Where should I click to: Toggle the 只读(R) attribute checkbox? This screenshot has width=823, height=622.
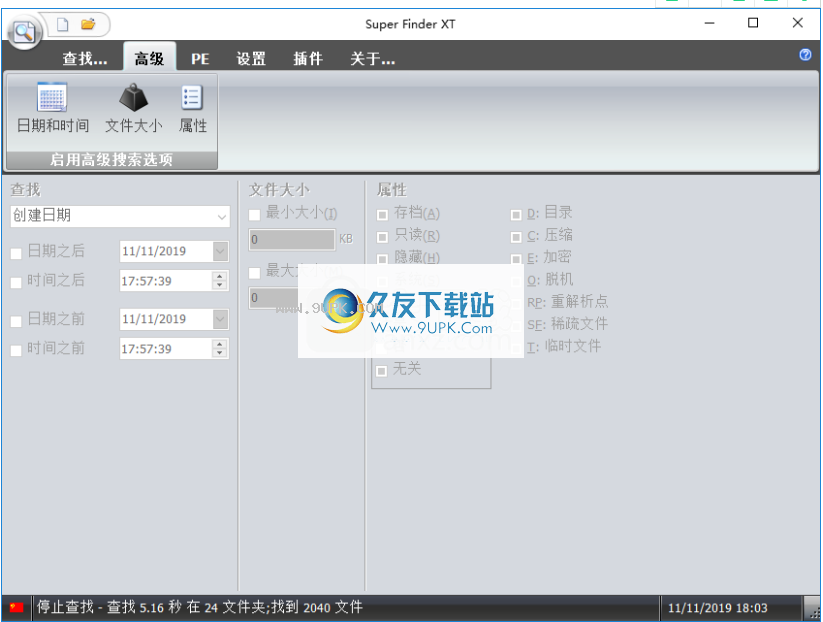(383, 237)
